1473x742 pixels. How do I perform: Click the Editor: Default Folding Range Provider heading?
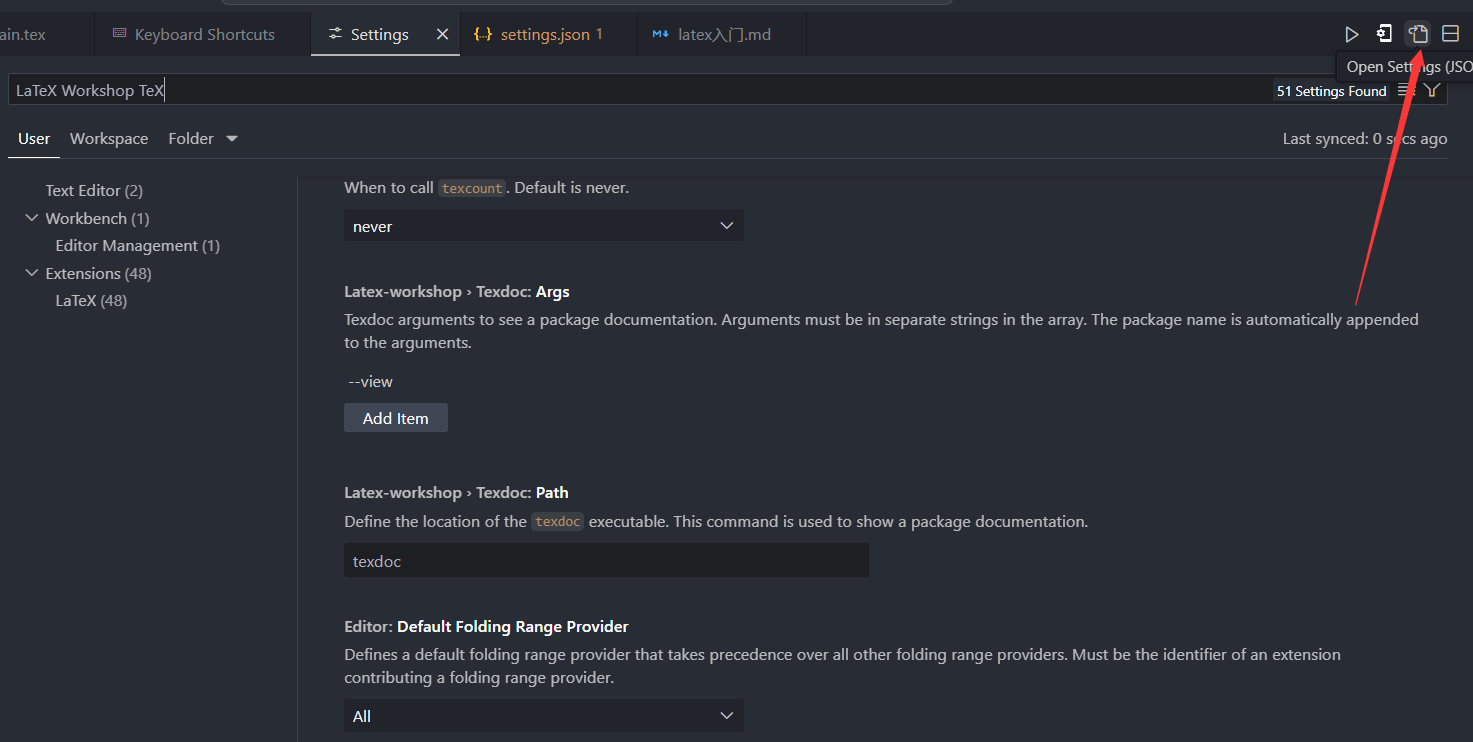[486, 627]
